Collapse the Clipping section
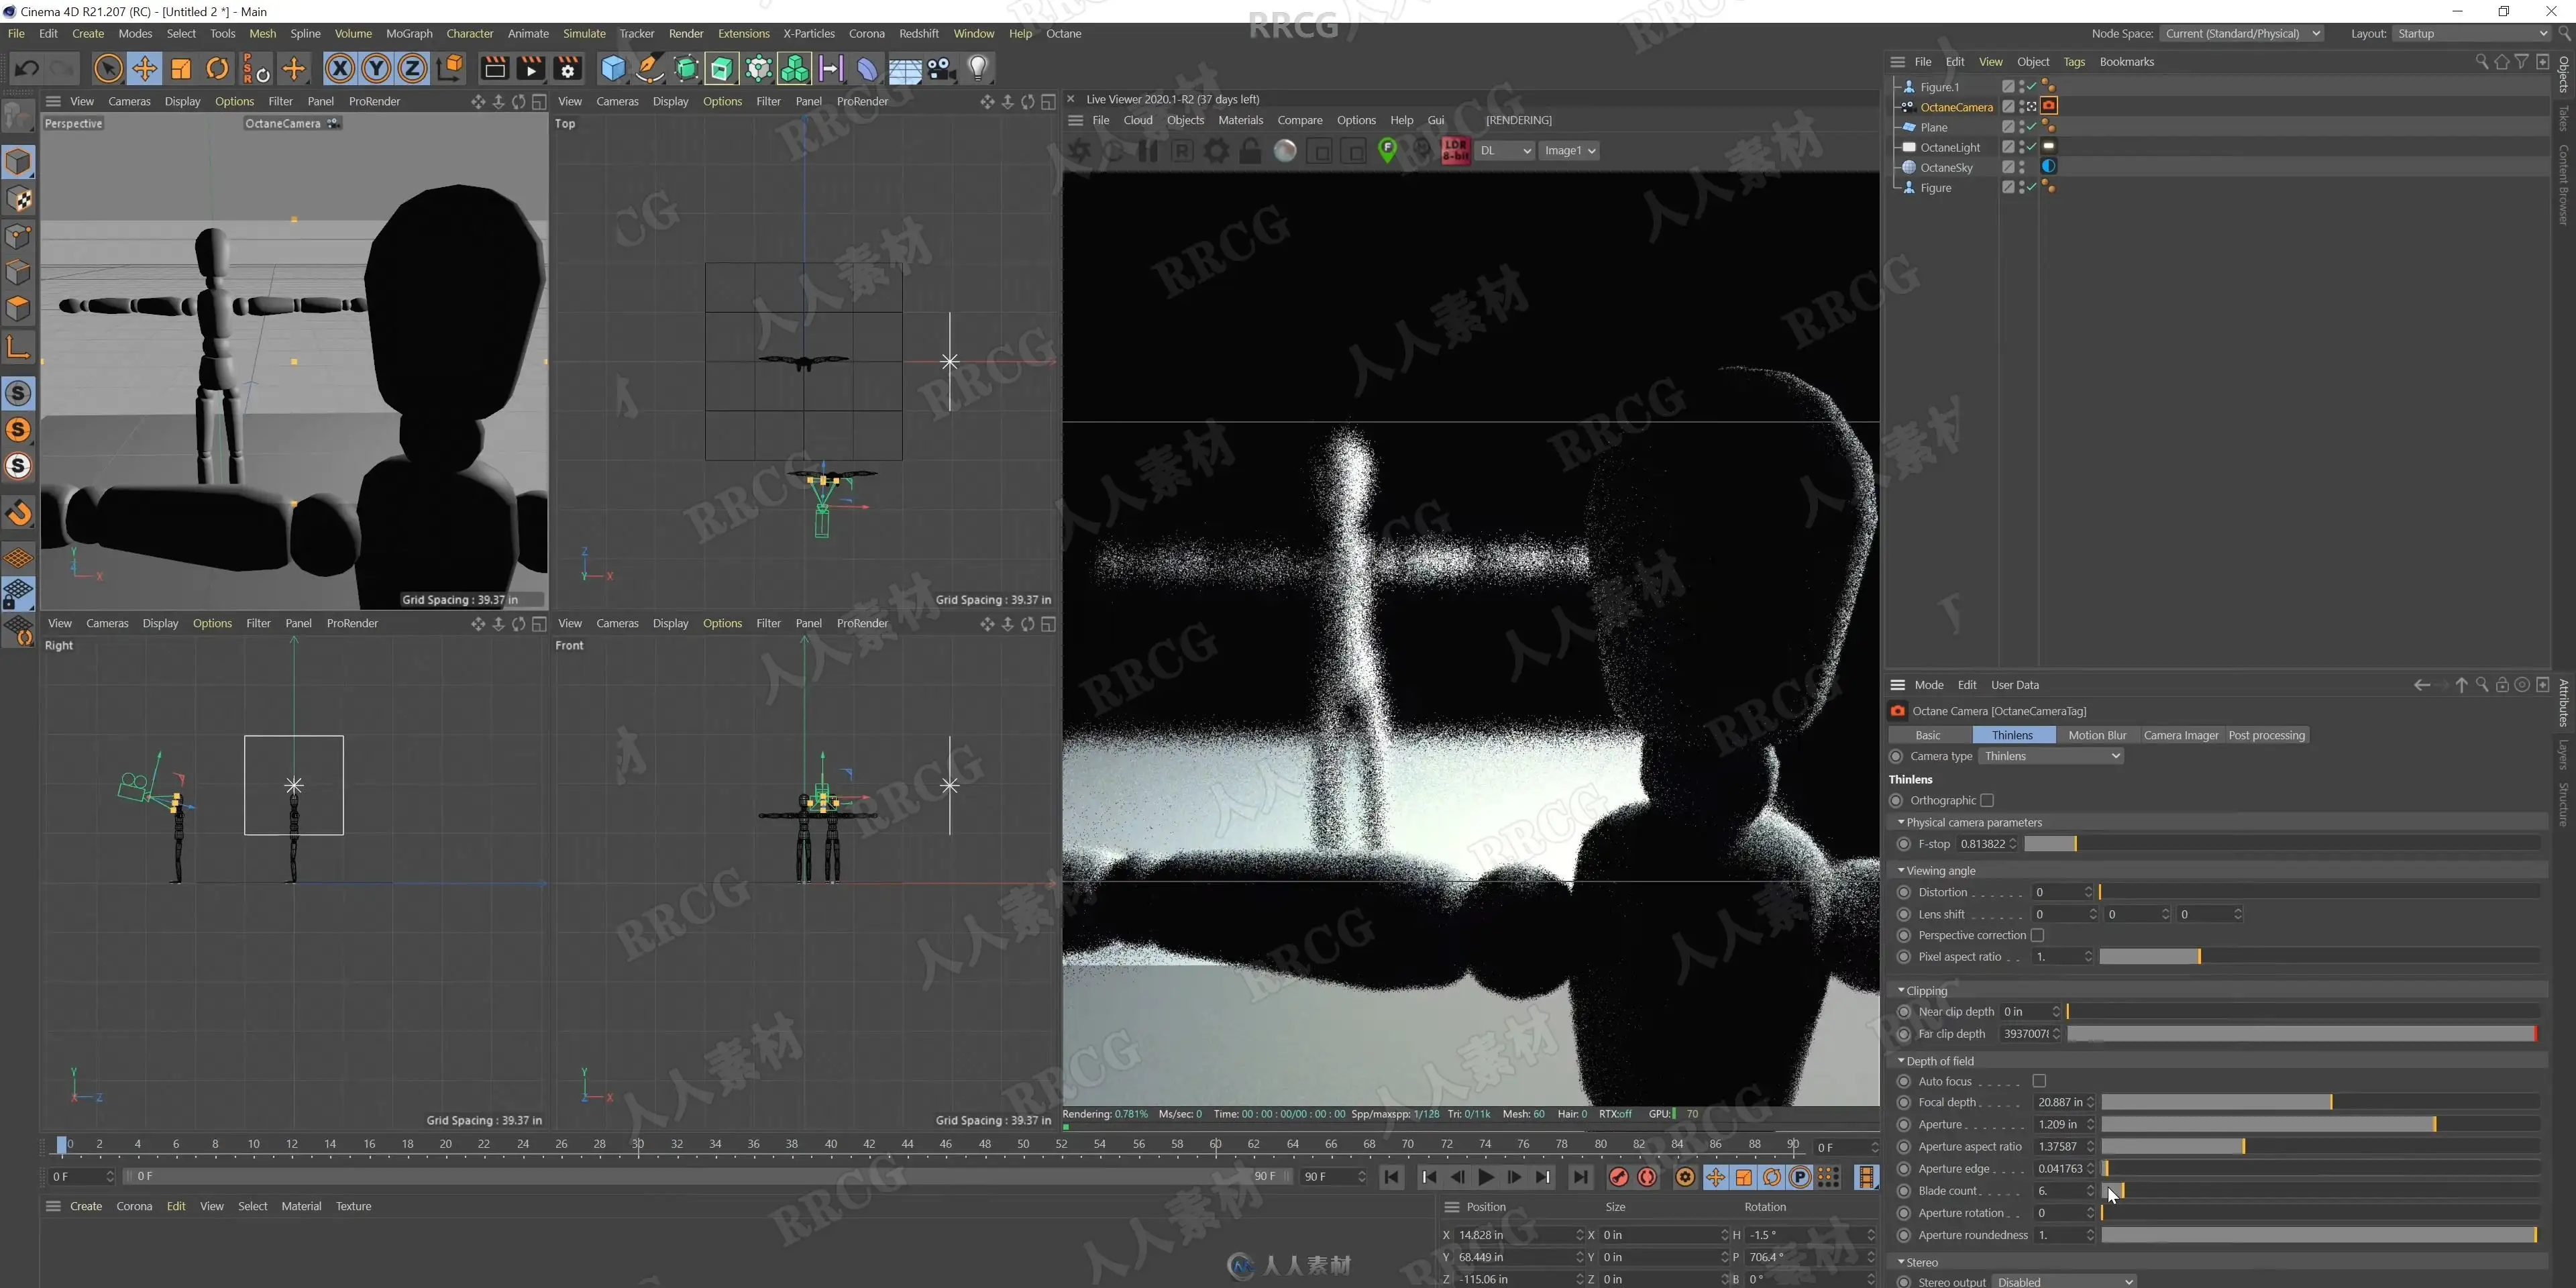This screenshot has width=2576, height=1288. 1901,990
